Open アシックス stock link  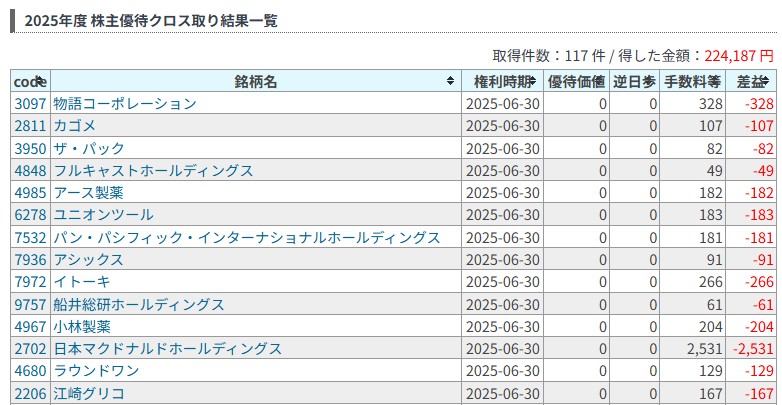pyautogui.click(x=89, y=259)
